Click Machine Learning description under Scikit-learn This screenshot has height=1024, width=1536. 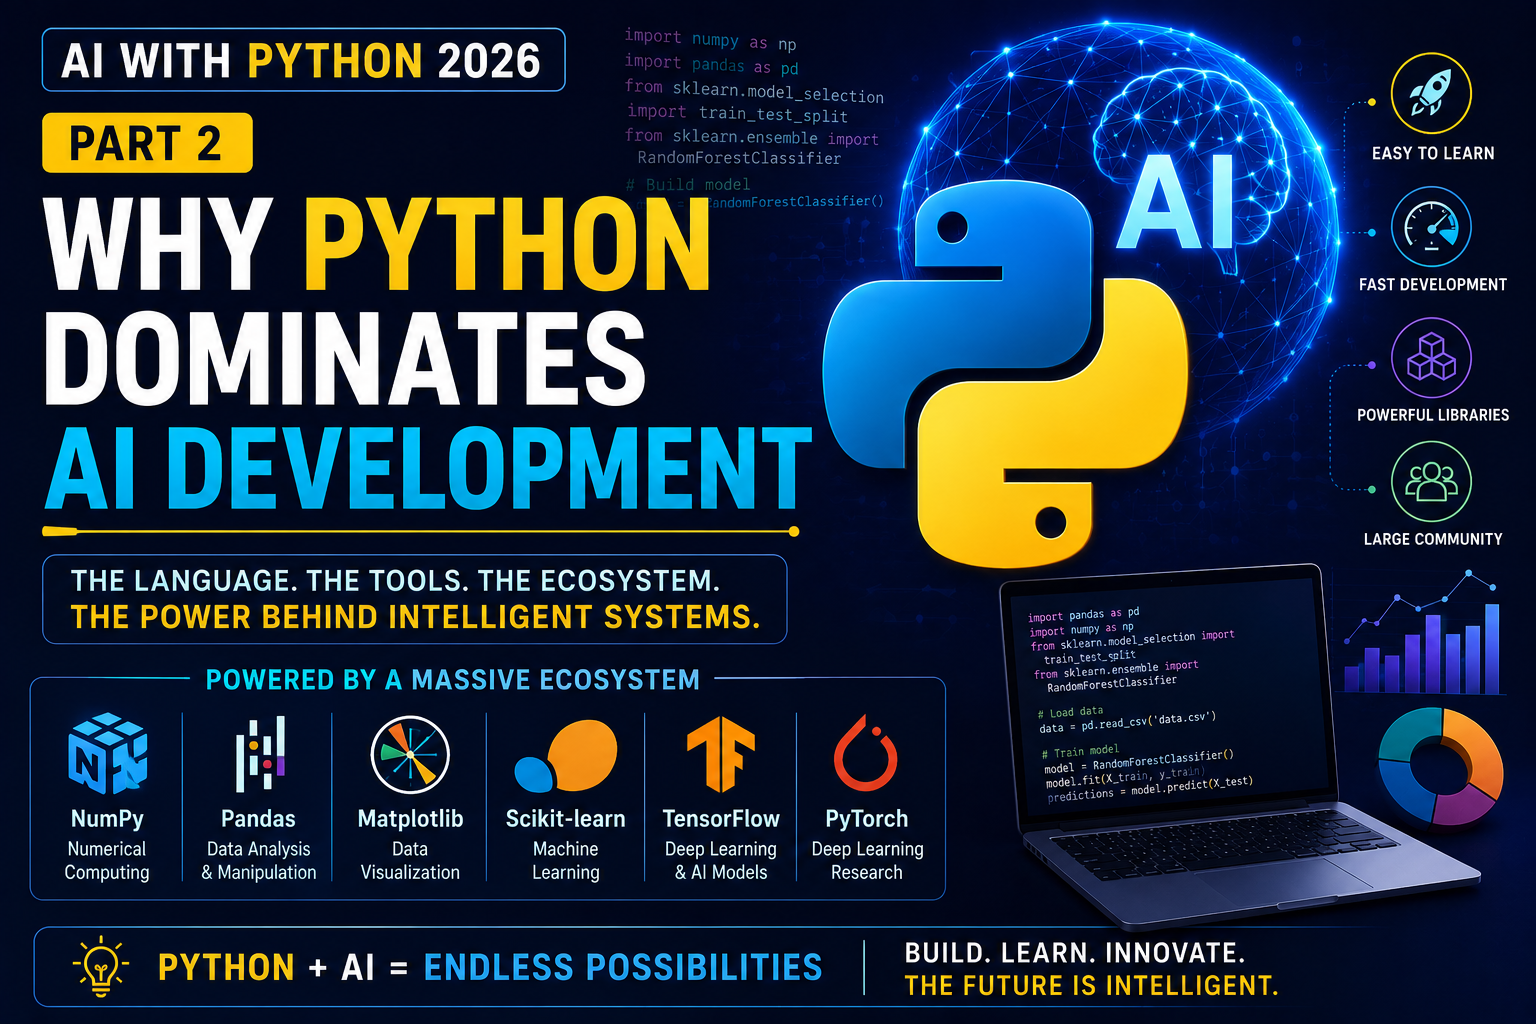(566, 861)
